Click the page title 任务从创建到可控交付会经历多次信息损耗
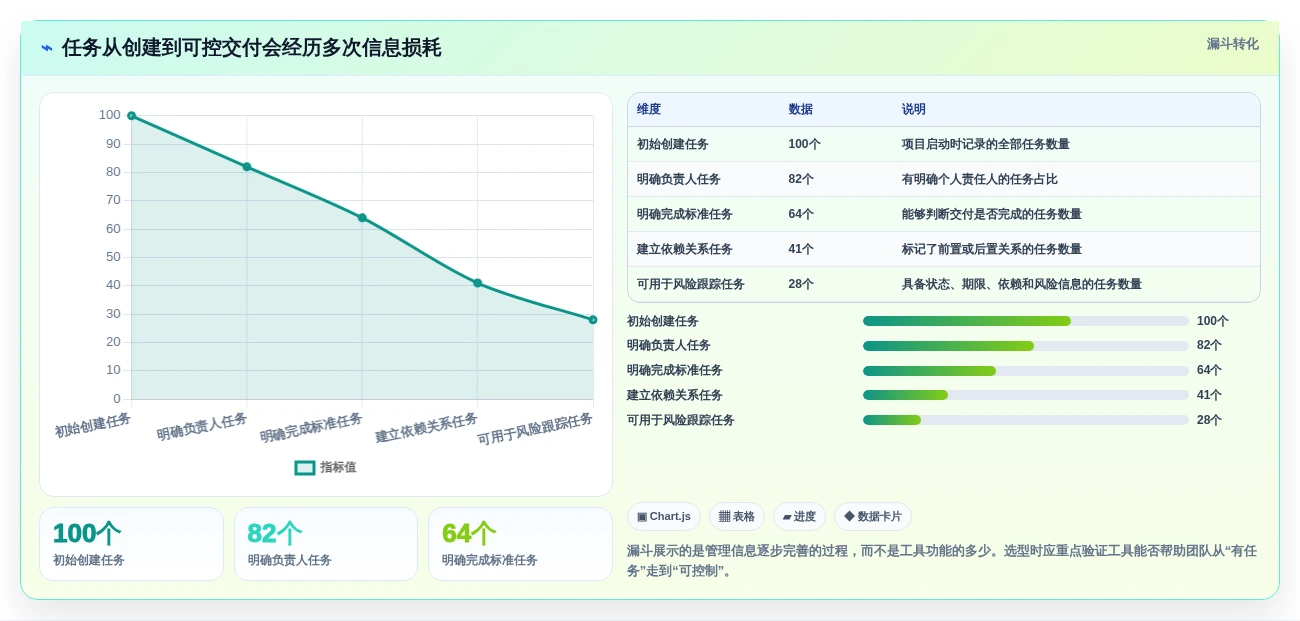The height and width of the screenshot is (621, 1300). click(251, 48)
